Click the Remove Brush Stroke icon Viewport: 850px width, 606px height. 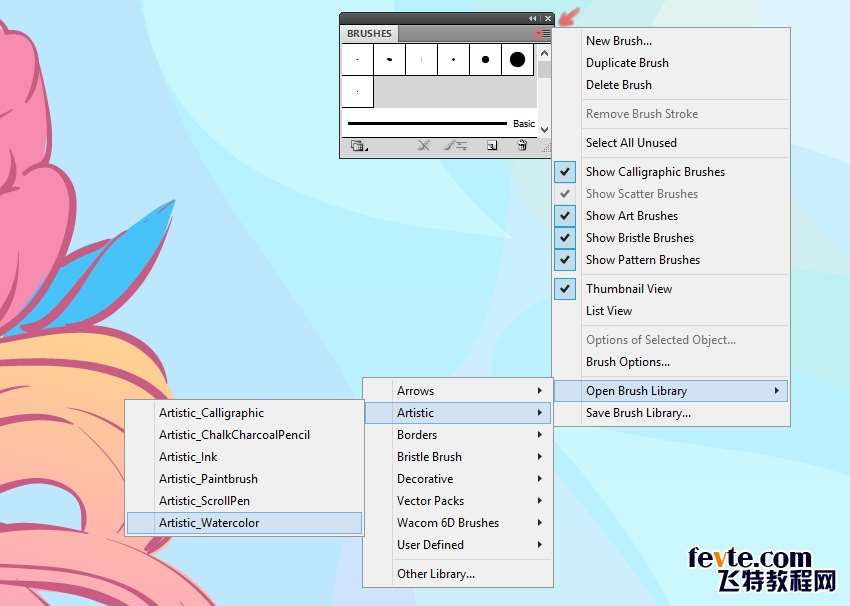point(424,146)
